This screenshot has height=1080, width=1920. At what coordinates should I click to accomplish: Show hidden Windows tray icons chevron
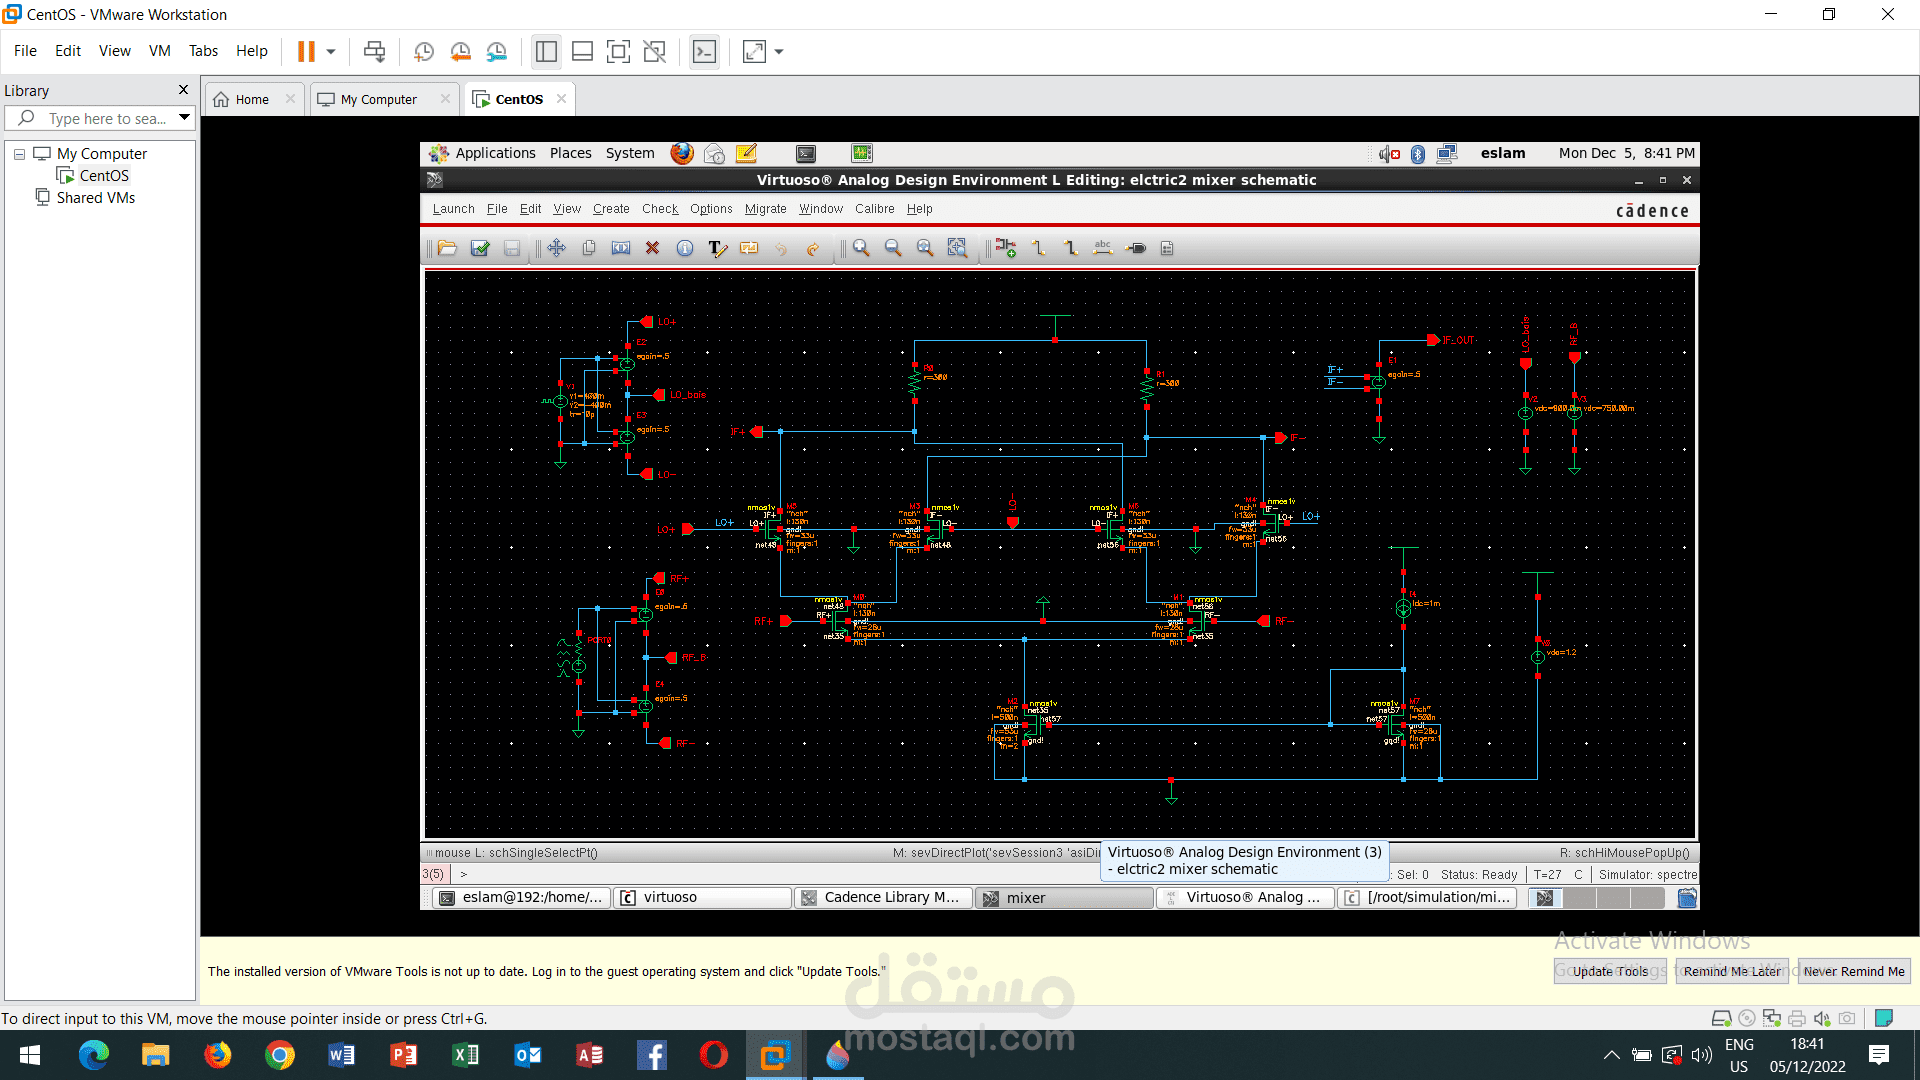[1611, 1055]
